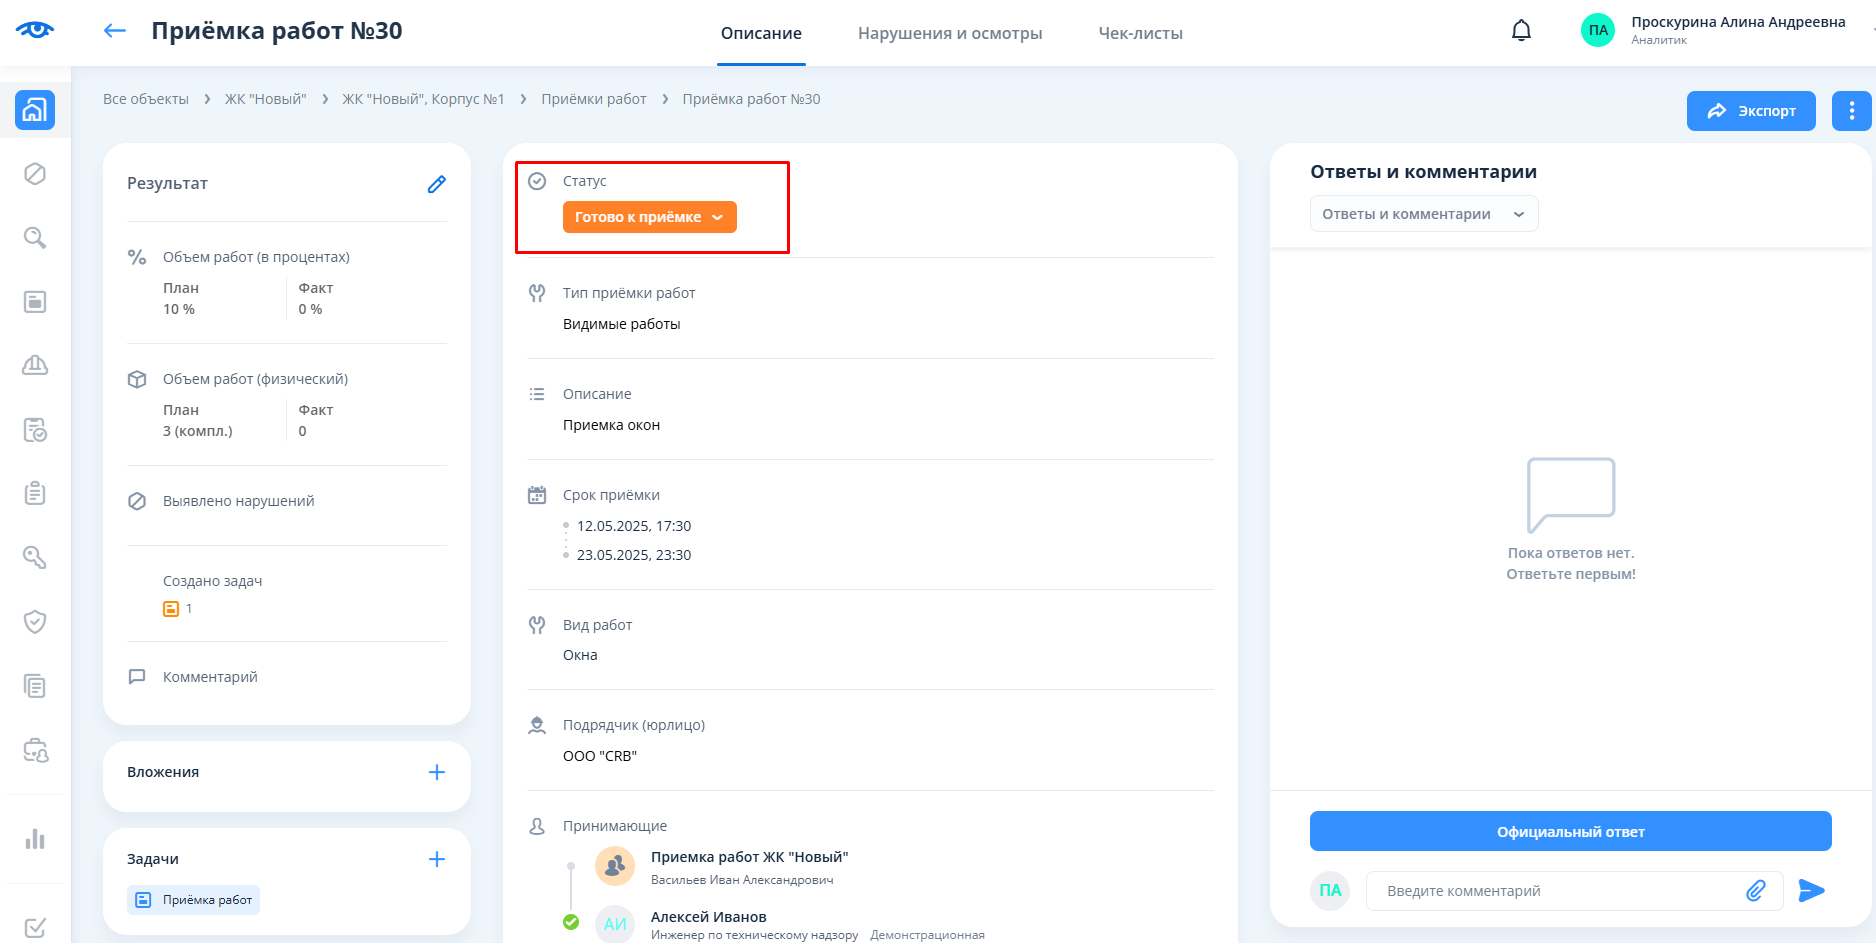Expand the Ответы и комментарии filter dropdown
This screenshot has height=943, width=1876.
1423,214
